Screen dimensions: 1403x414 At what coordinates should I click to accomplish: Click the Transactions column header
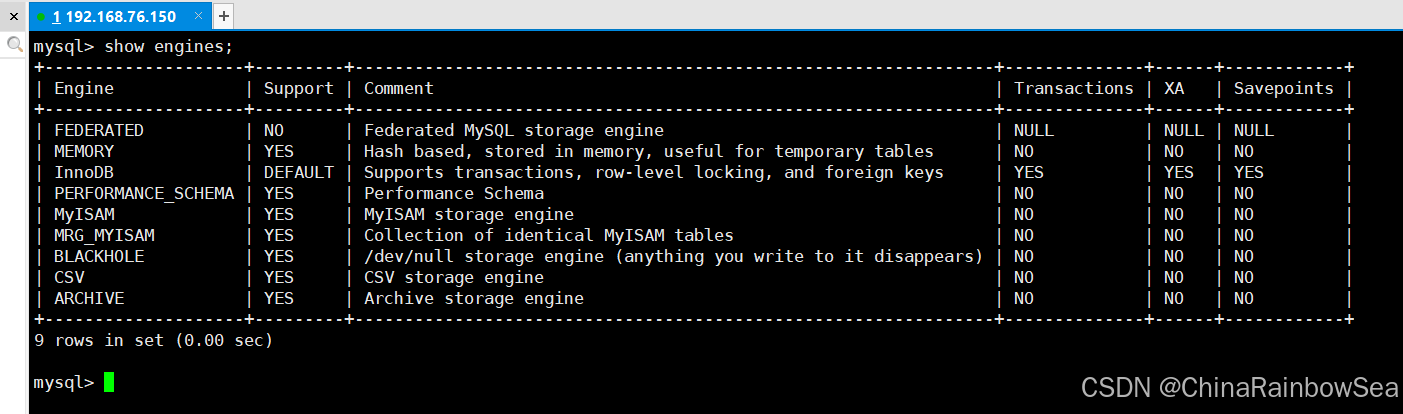coord(1073,88)
